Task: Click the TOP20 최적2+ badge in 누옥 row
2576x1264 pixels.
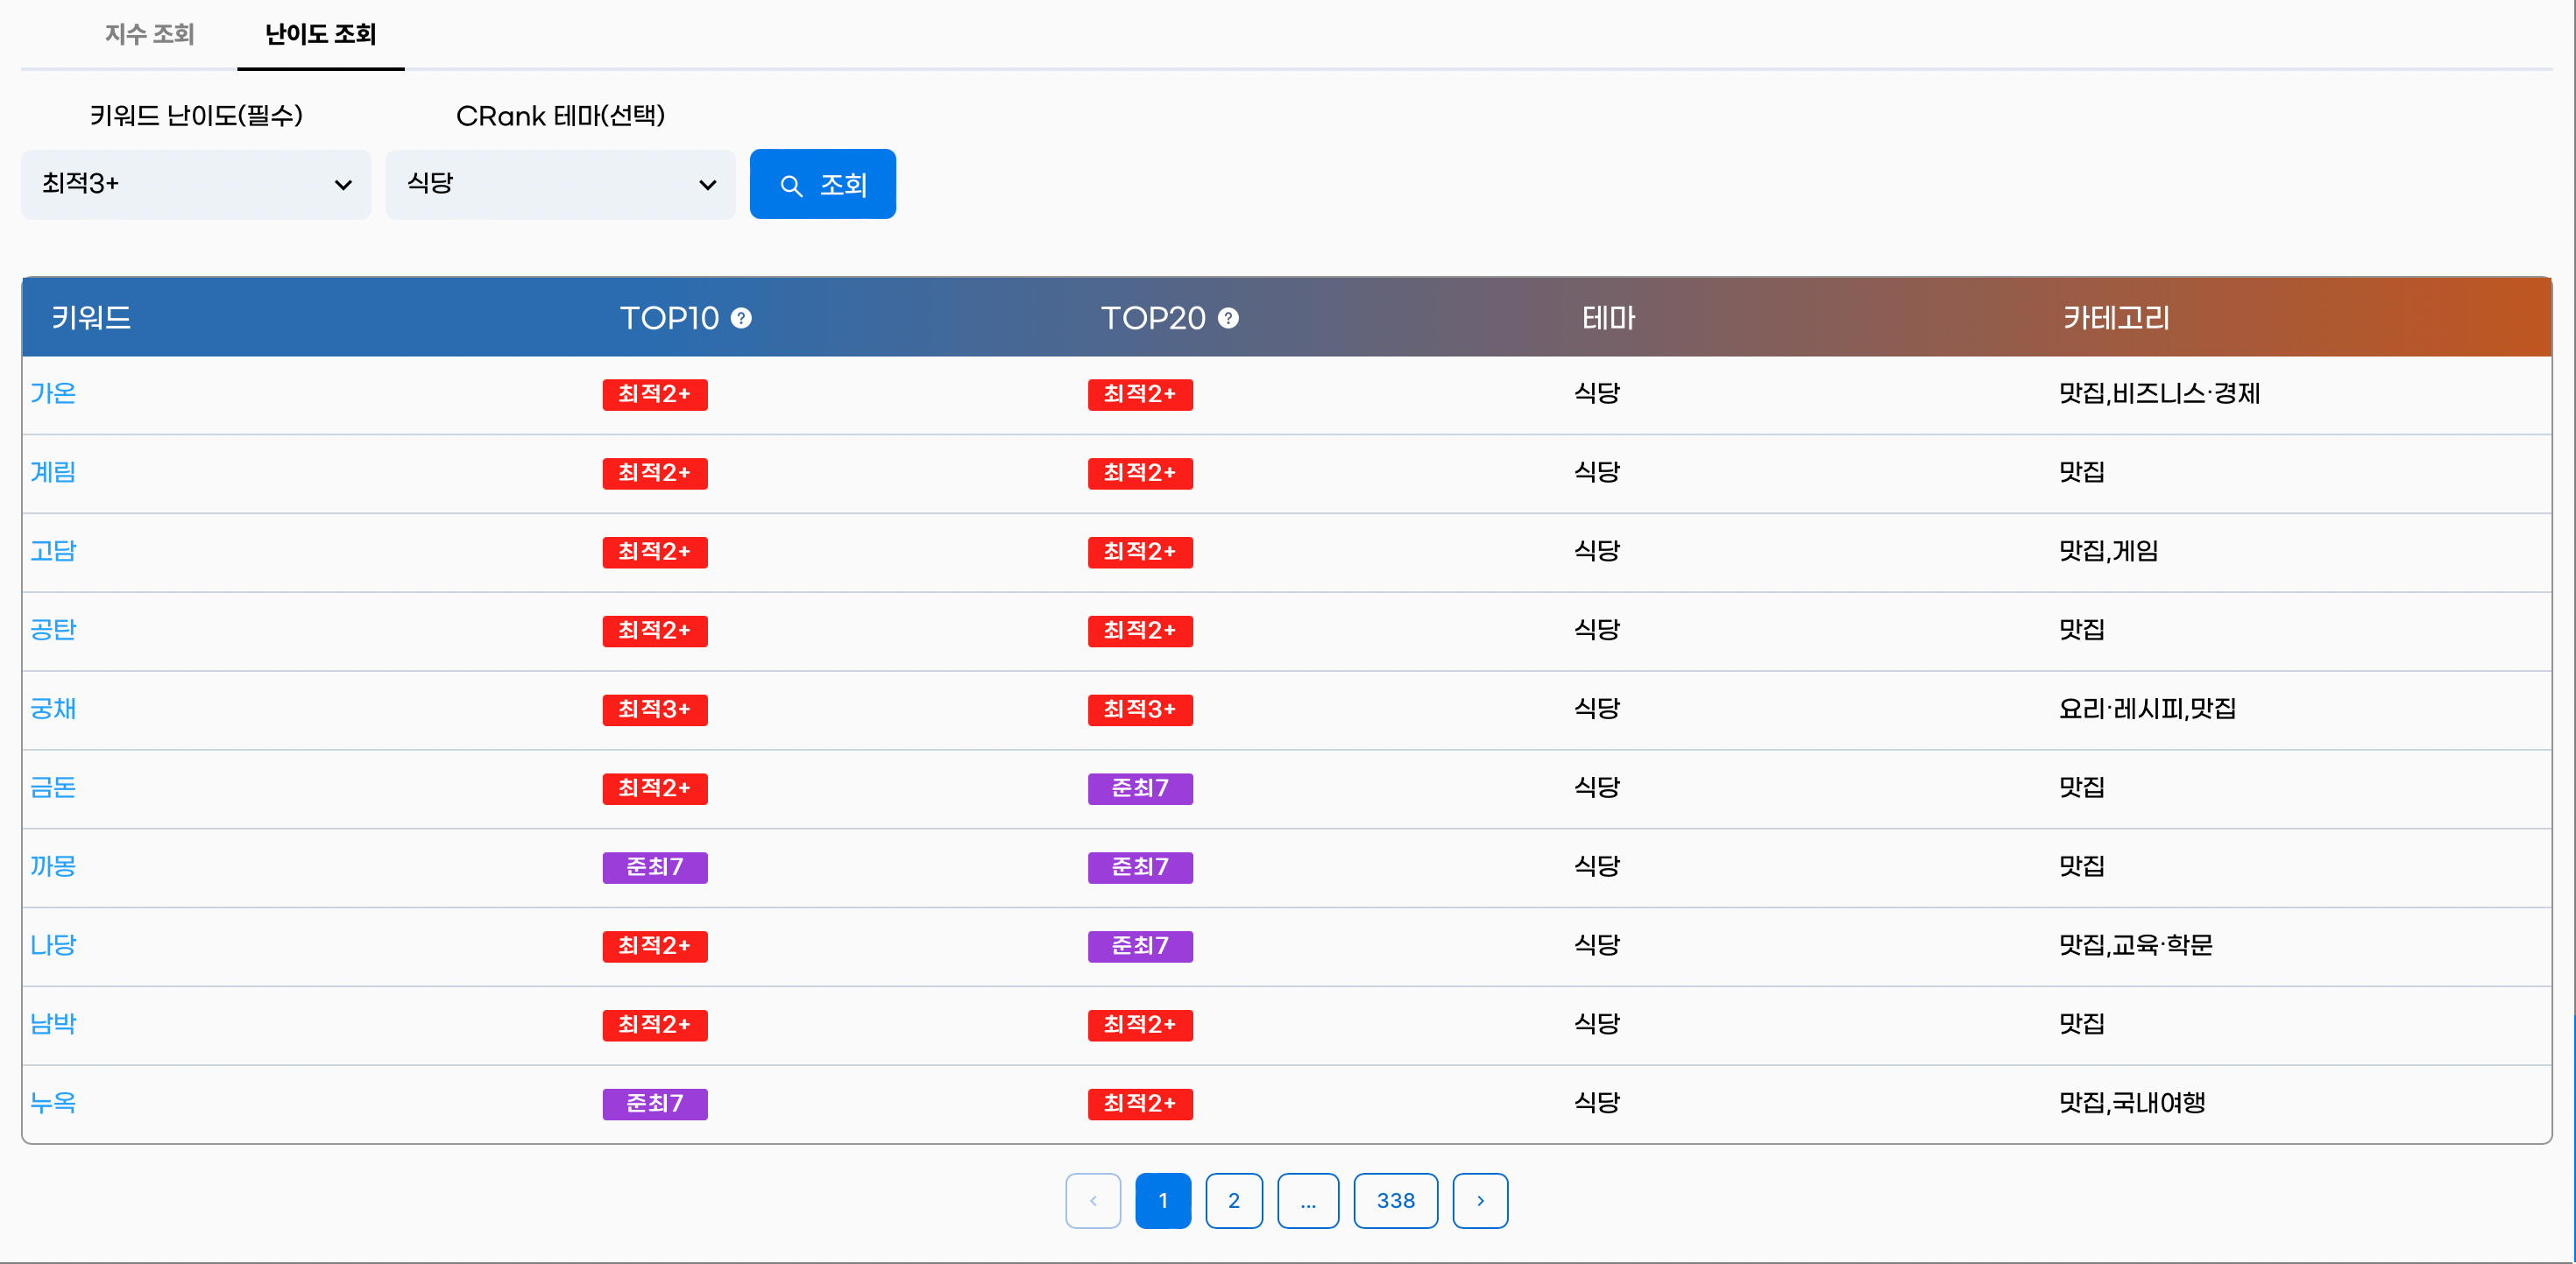Action: tap(1140, 1104)
